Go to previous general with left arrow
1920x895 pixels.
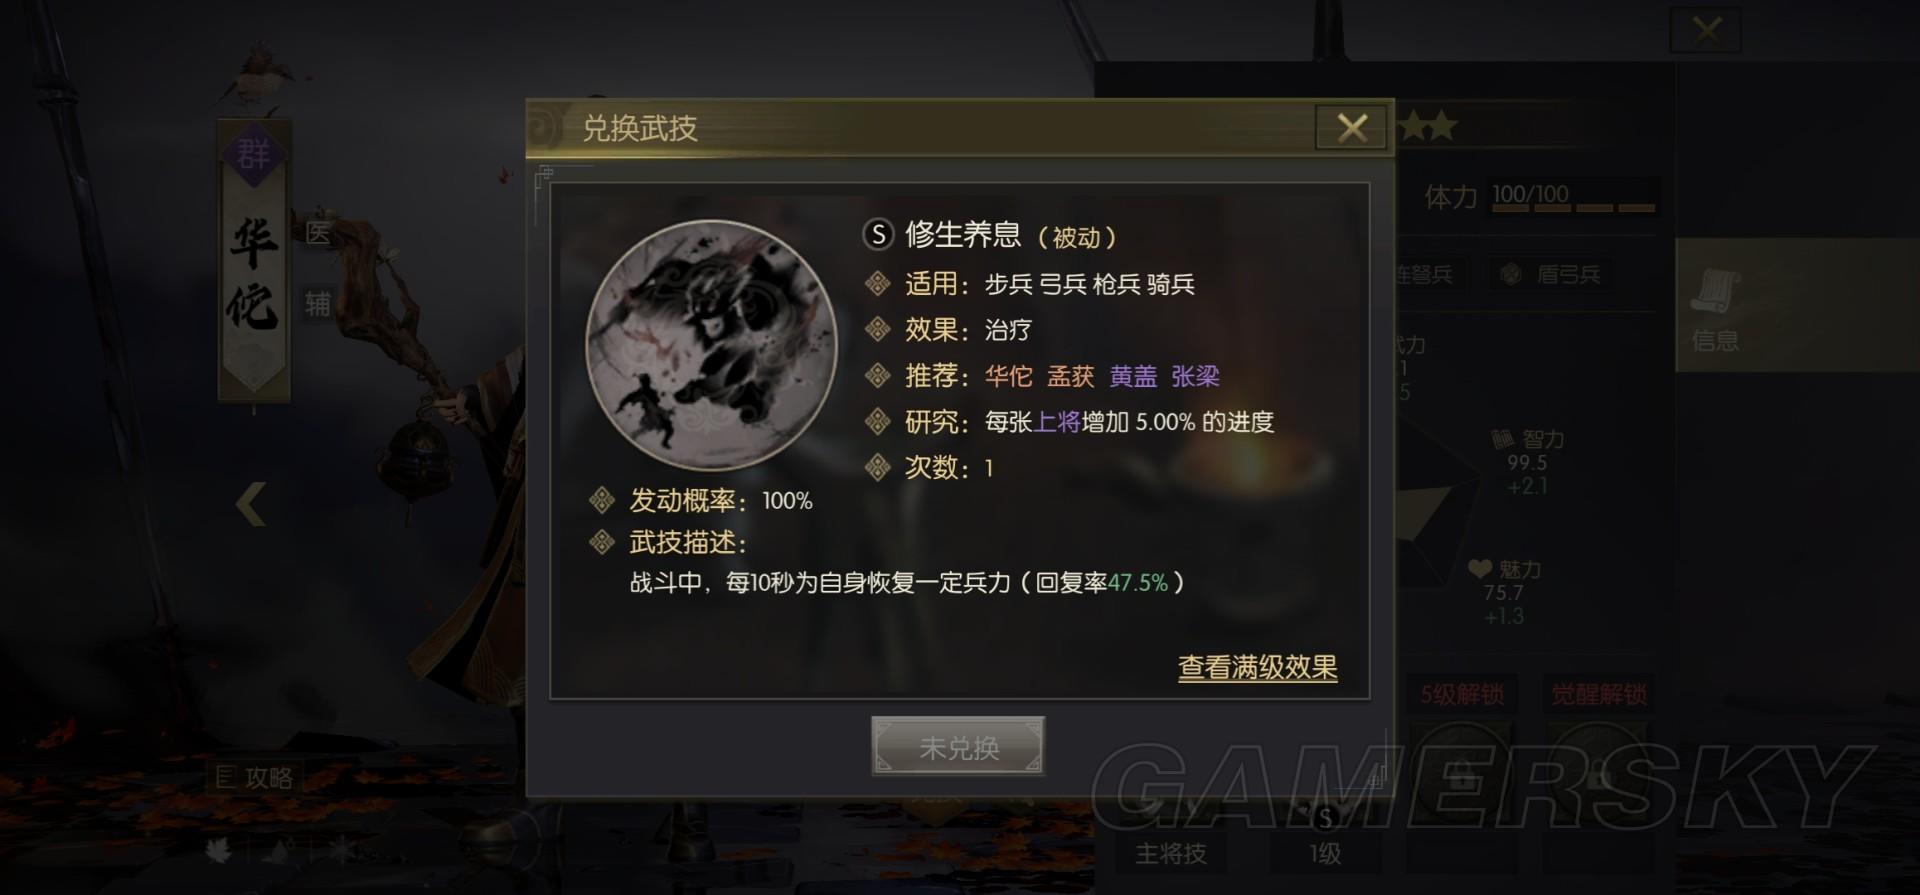pos(251,504)
